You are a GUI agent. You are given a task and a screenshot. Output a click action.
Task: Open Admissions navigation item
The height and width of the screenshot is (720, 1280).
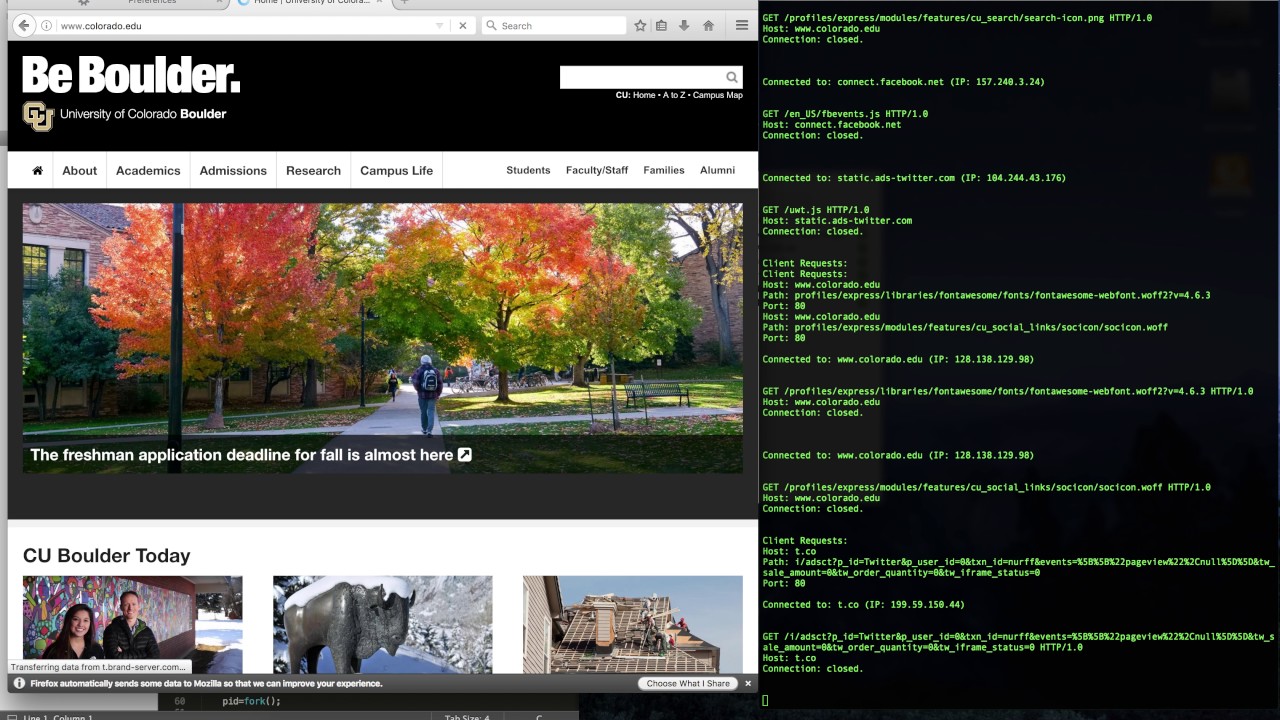pyautogui.click(x=233, y=170)
